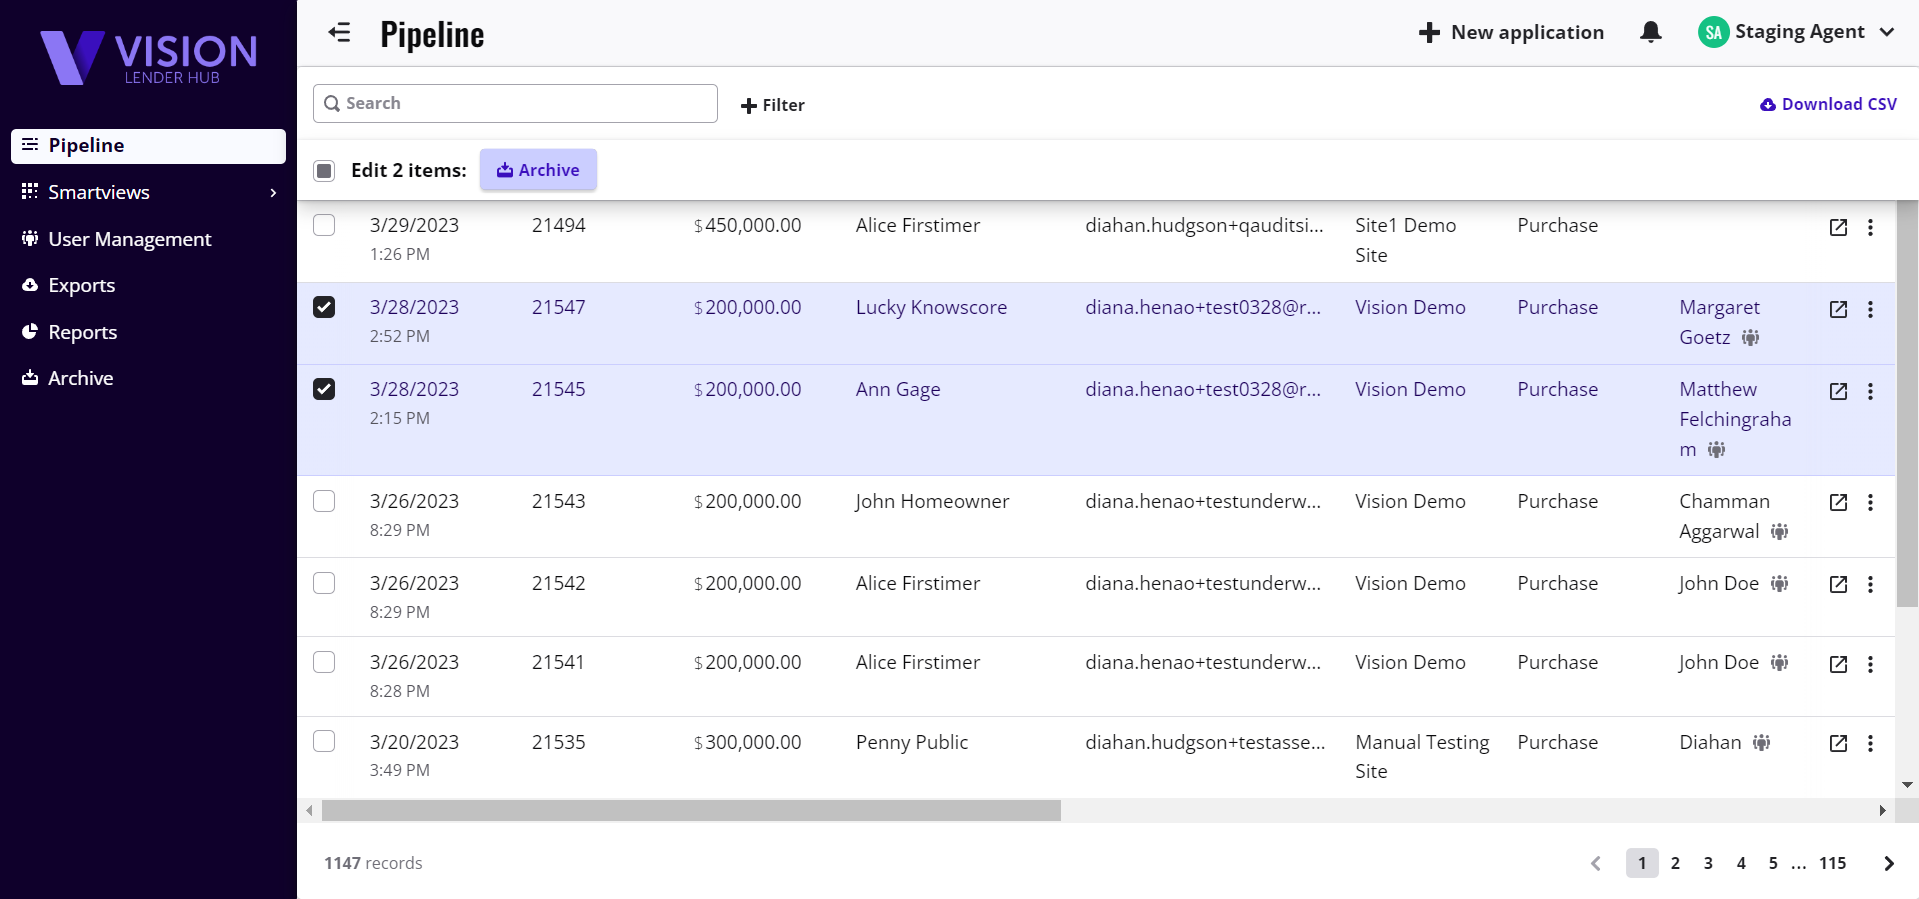This screenshot has height=899, width=1919.
Task: Click the Download CSV link
Action: coord(1828,104)
